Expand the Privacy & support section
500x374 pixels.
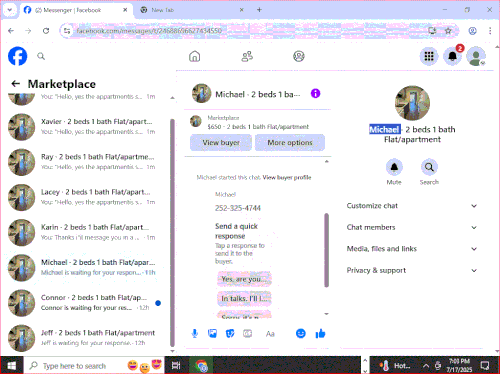point(412,270)
